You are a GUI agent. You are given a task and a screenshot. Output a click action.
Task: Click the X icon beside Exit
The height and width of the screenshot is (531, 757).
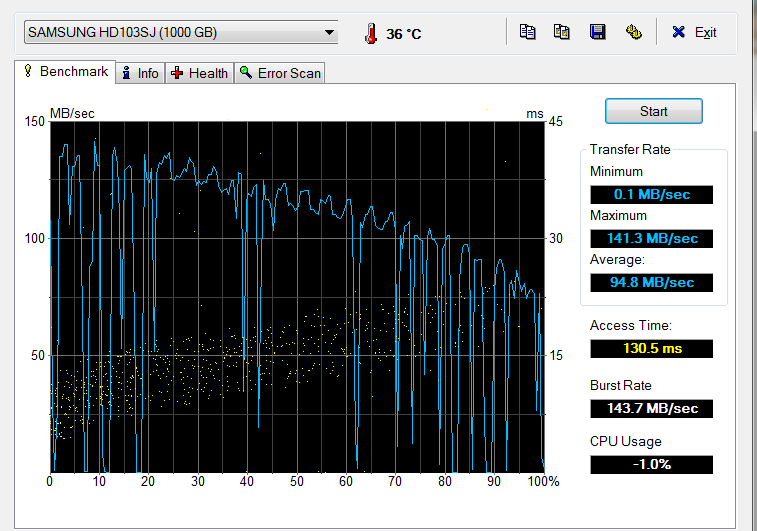click(678, 32)
